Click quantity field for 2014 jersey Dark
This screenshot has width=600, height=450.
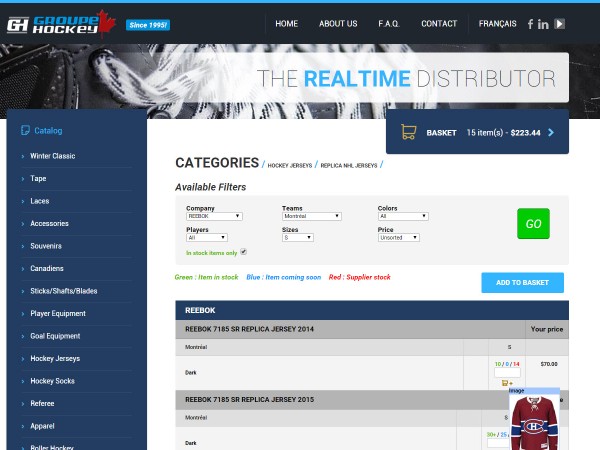click(x=507, y=373)
